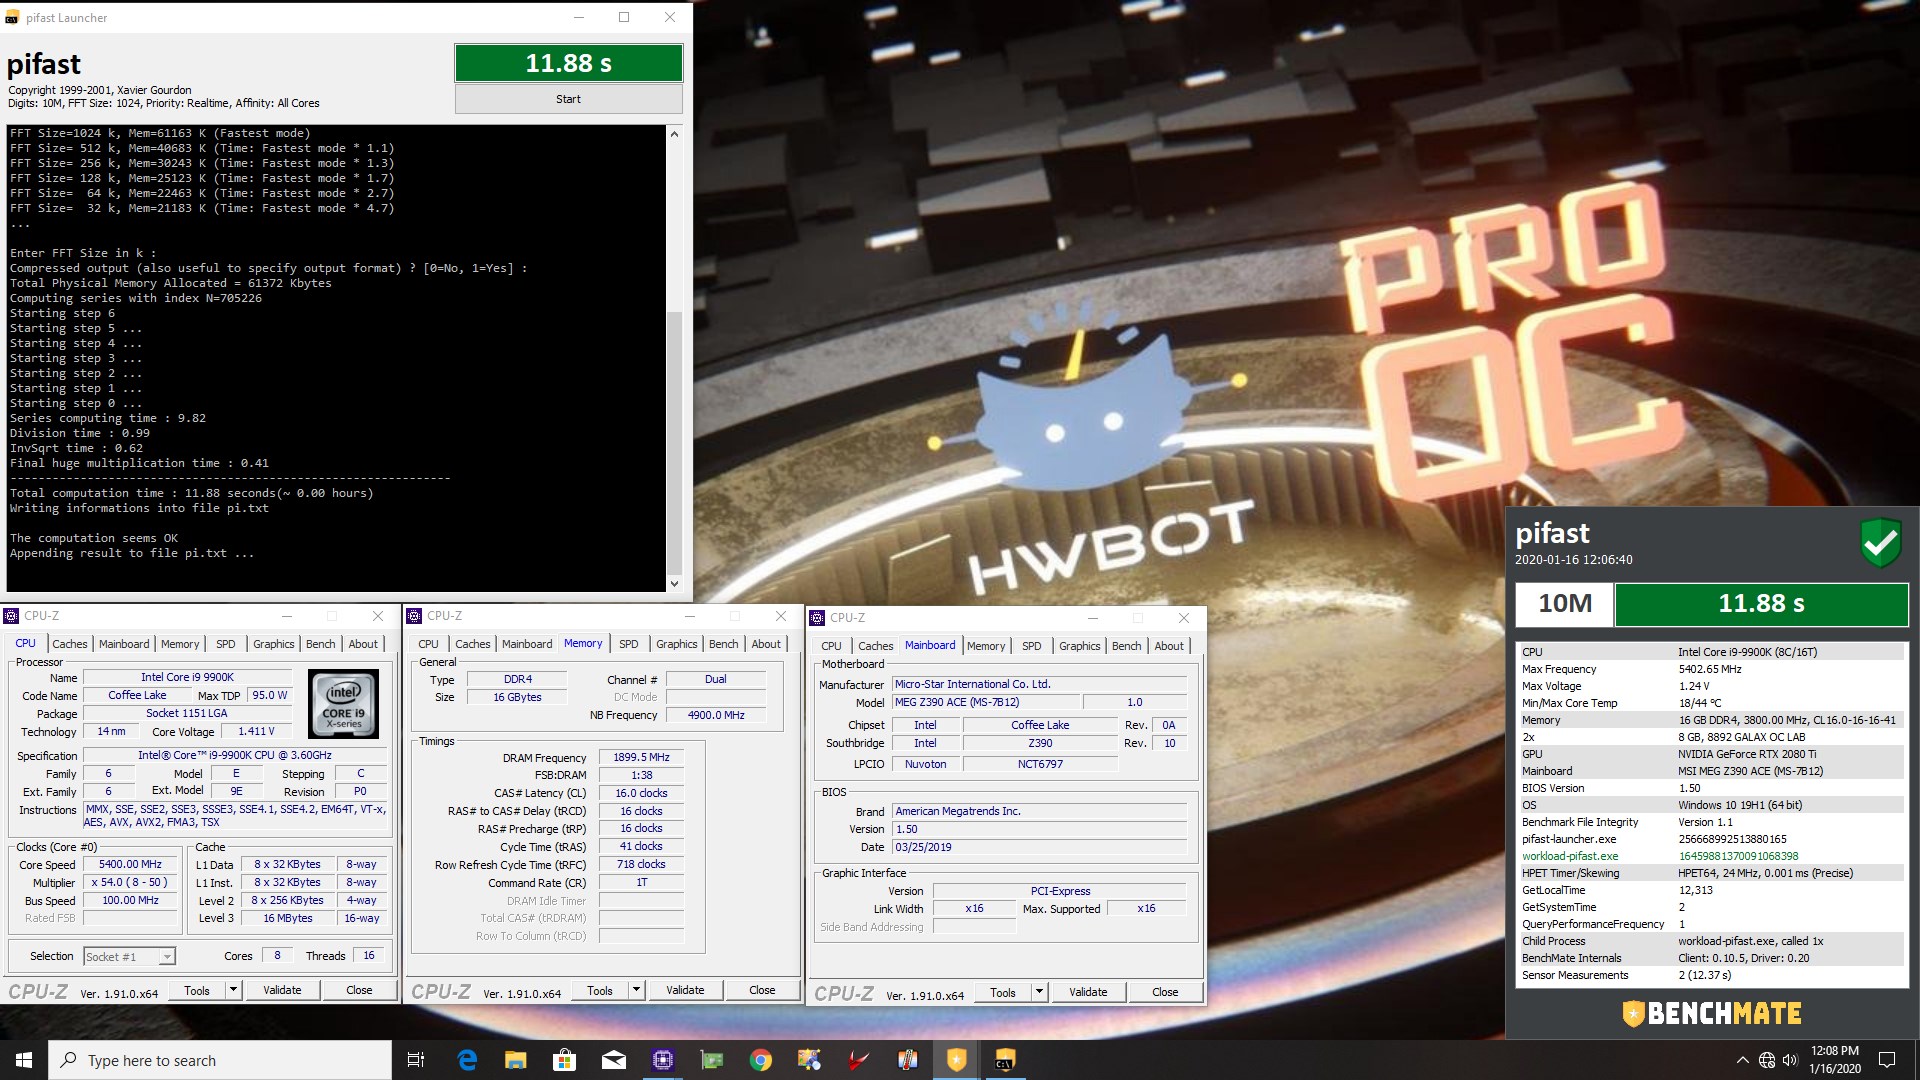Open Mainboard tab in first CPU-Z window
Image resolution: width=1920 pixels, height=1080 pixels.
(124, 644)
